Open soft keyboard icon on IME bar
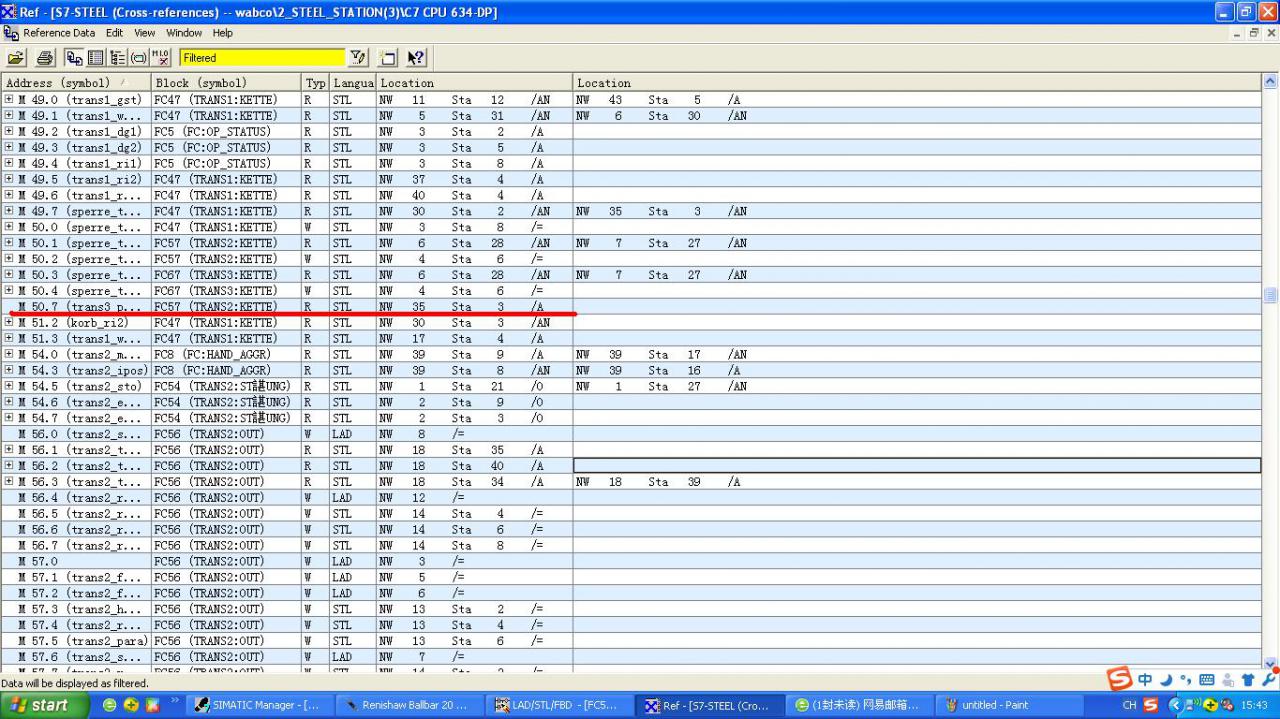This screenshot has width=1280, height=719. tap(1206, 680)
